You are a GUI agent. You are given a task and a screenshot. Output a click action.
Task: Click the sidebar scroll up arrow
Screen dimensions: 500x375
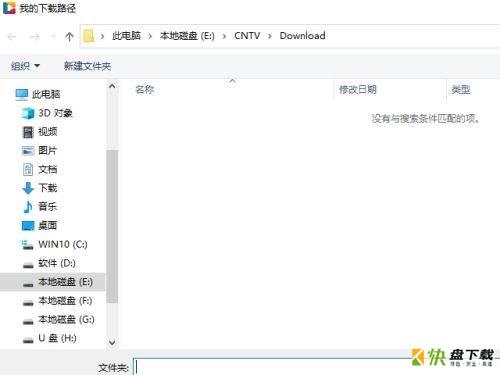pyautogui.click(x=112, y=86)
